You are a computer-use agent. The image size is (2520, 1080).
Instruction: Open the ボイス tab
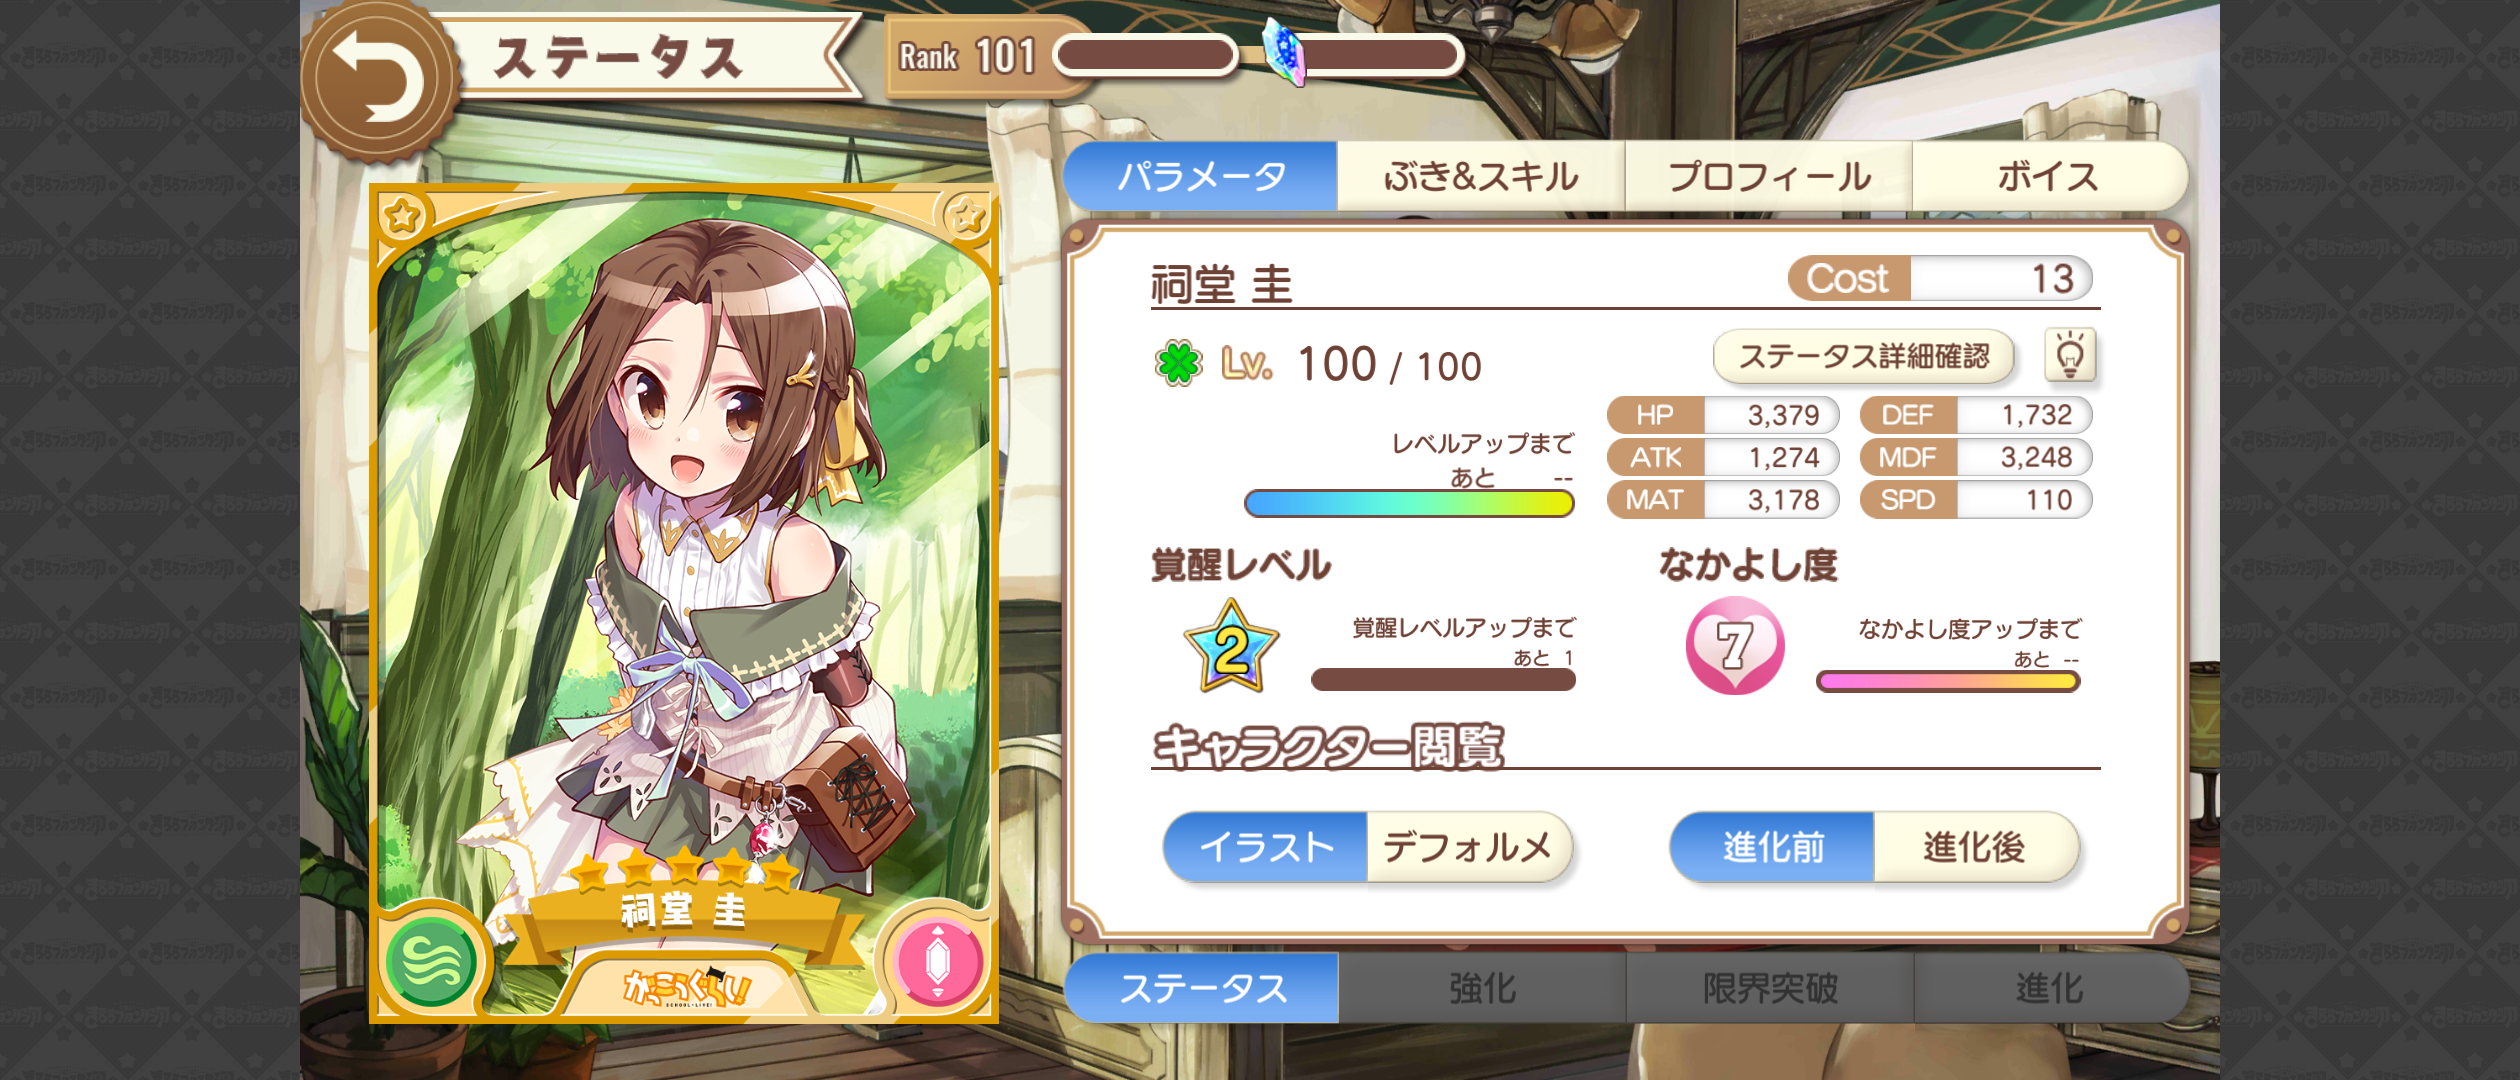tap(2048, 176)
